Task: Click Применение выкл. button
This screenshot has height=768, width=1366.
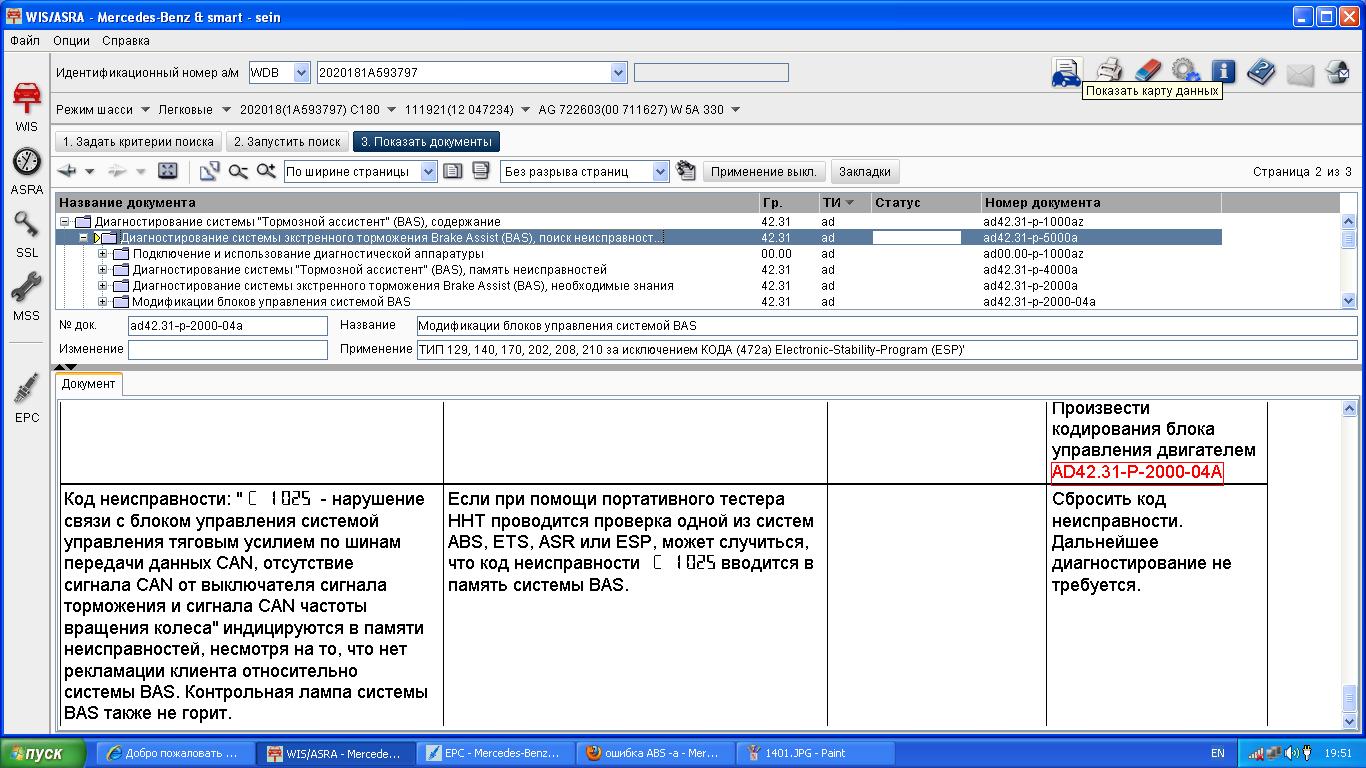Action: pyautogui.click(x=764, y=172)
